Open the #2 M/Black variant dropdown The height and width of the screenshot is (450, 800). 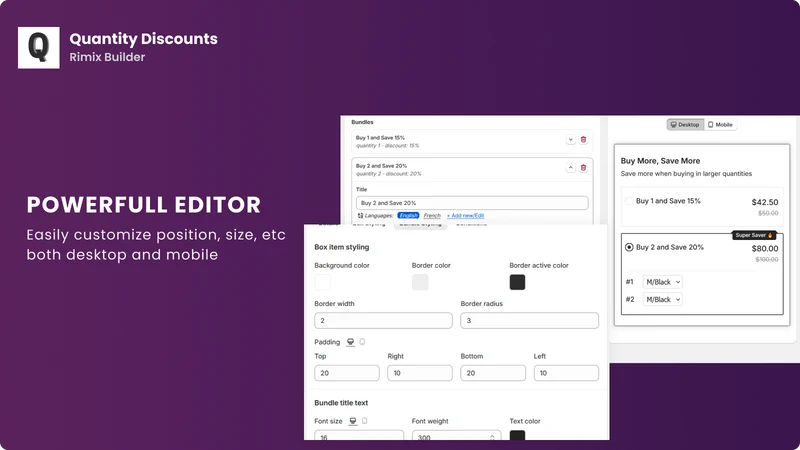click(662, 299)
